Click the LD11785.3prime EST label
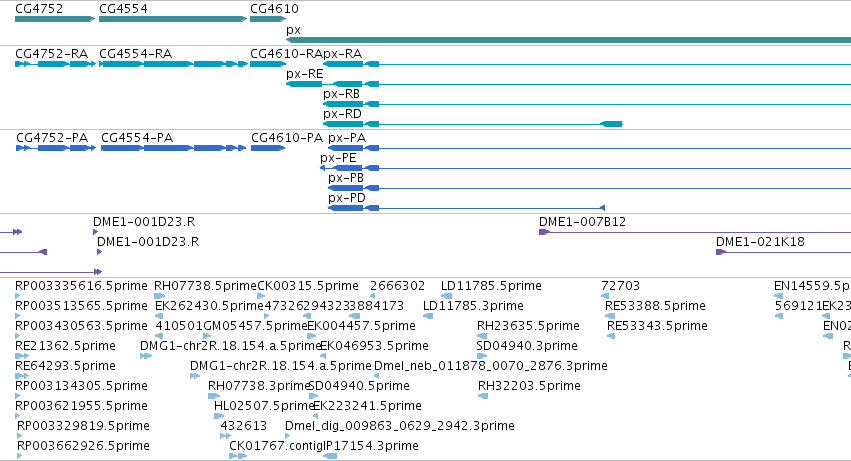The height and width of the screenshot is (461, 851). [x=473, y=306]
